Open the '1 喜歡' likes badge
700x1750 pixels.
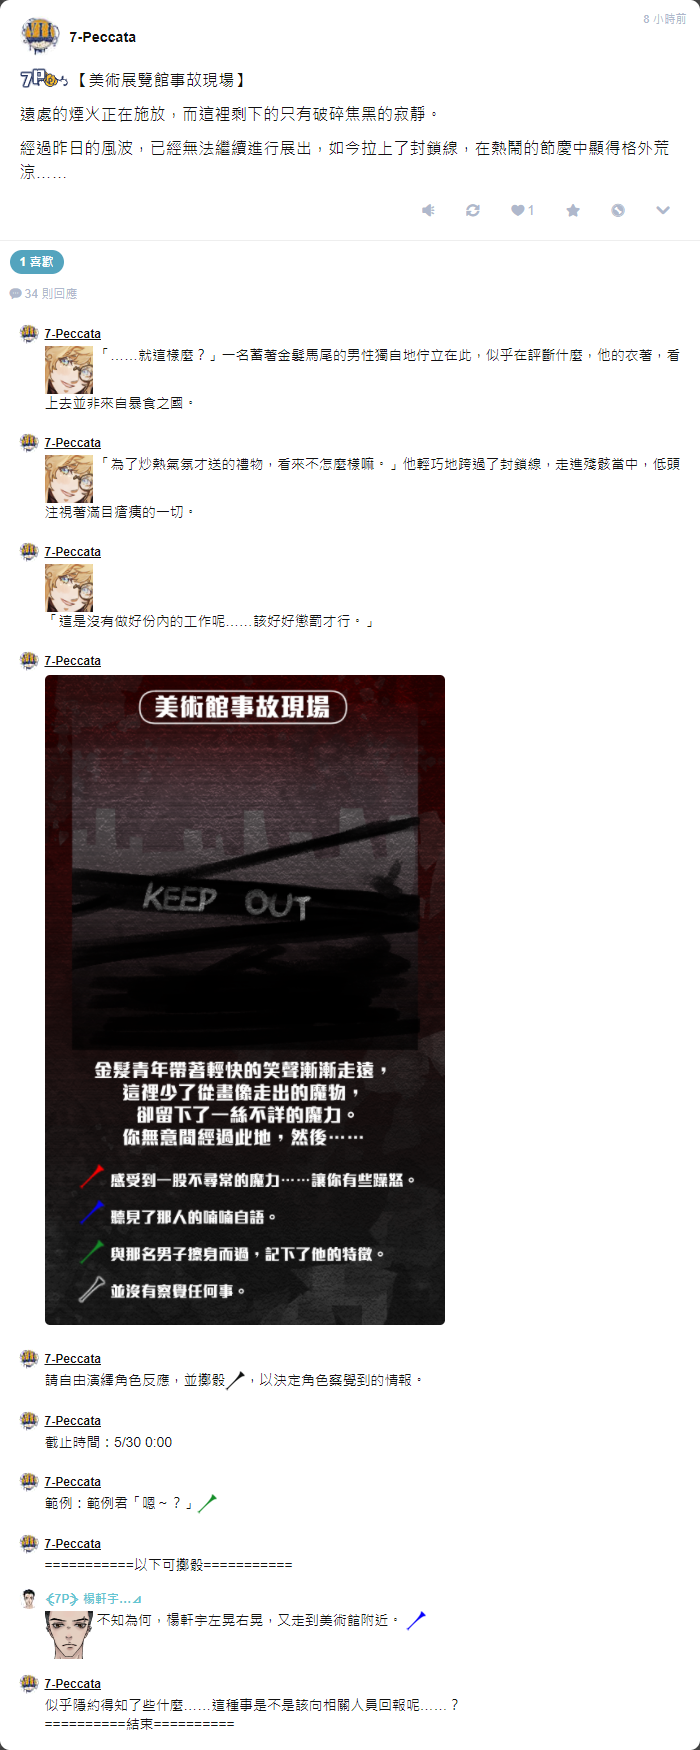[37, 262]
